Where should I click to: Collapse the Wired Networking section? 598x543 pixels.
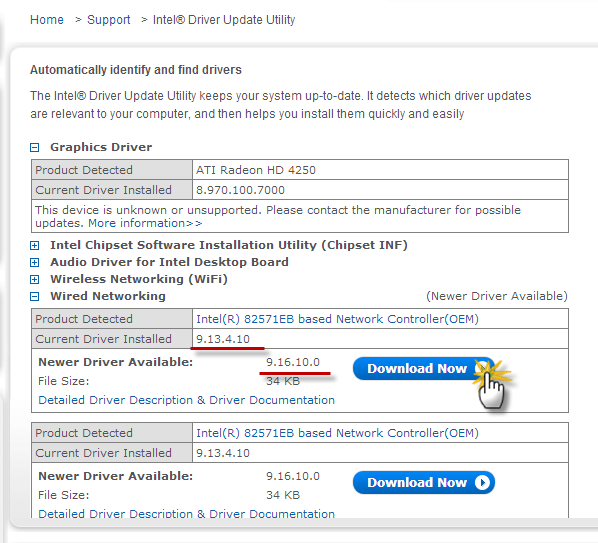point(35,296)
